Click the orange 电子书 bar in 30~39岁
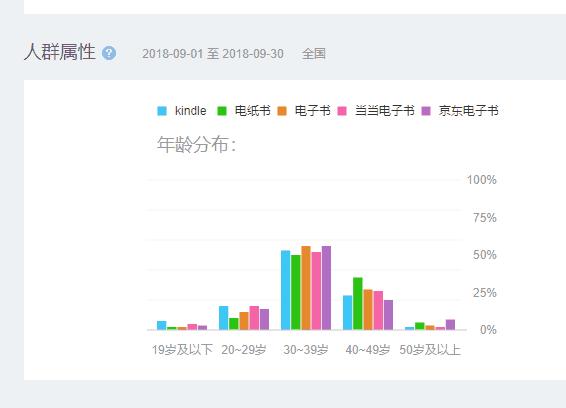The height and width of the screenshot is (408, 566). pyautogui.click(x=306, y=288)
